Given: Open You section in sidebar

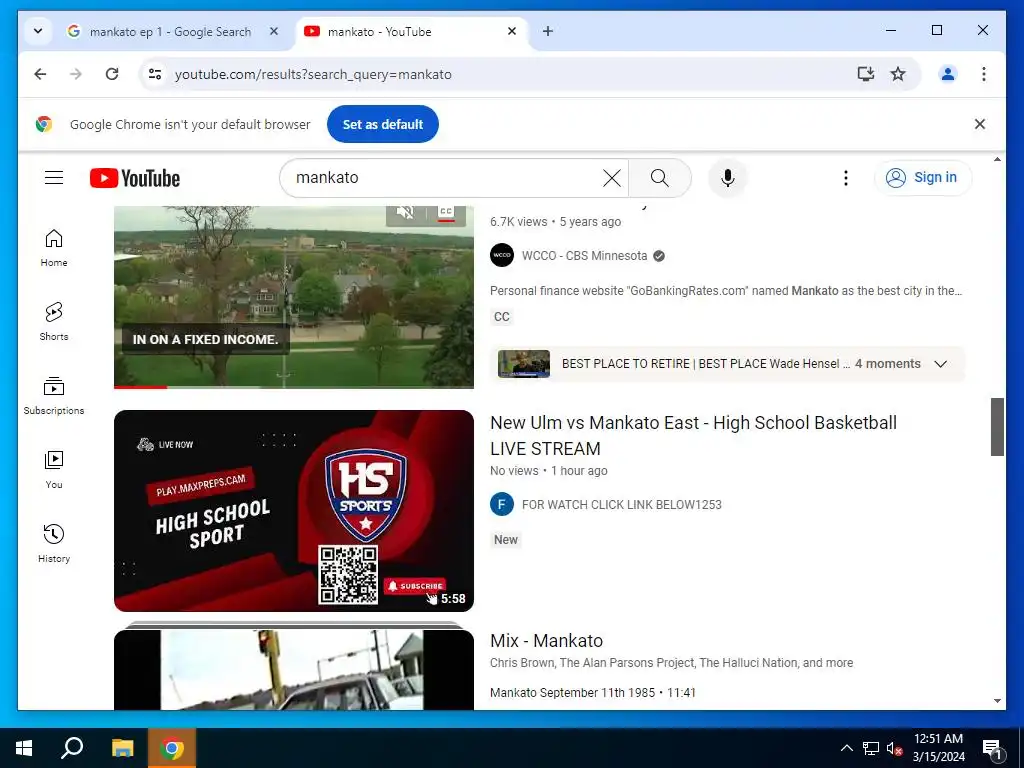Looking at the screenshot, I should pyautogui.click(x=54, y=470).
